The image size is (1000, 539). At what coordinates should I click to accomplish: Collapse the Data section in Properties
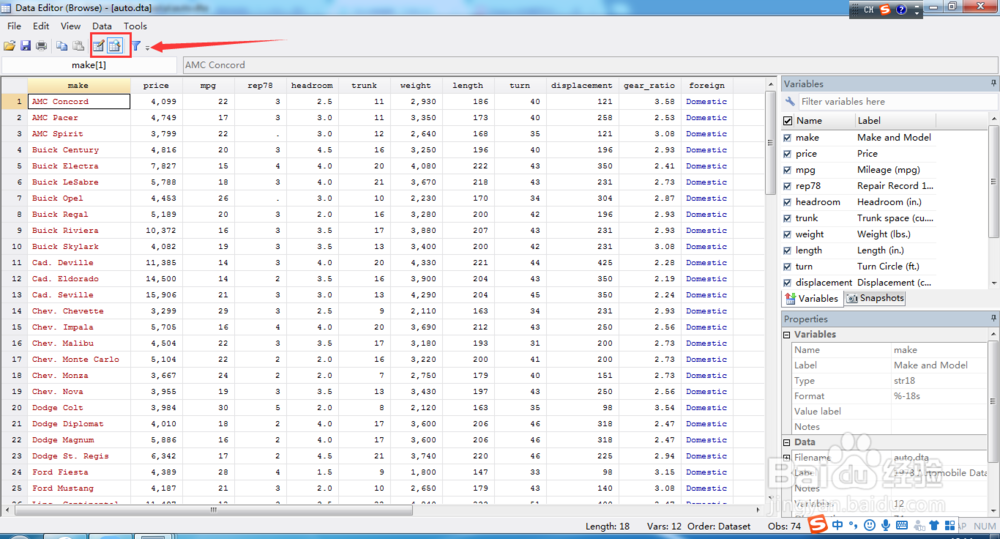point(787,442)
